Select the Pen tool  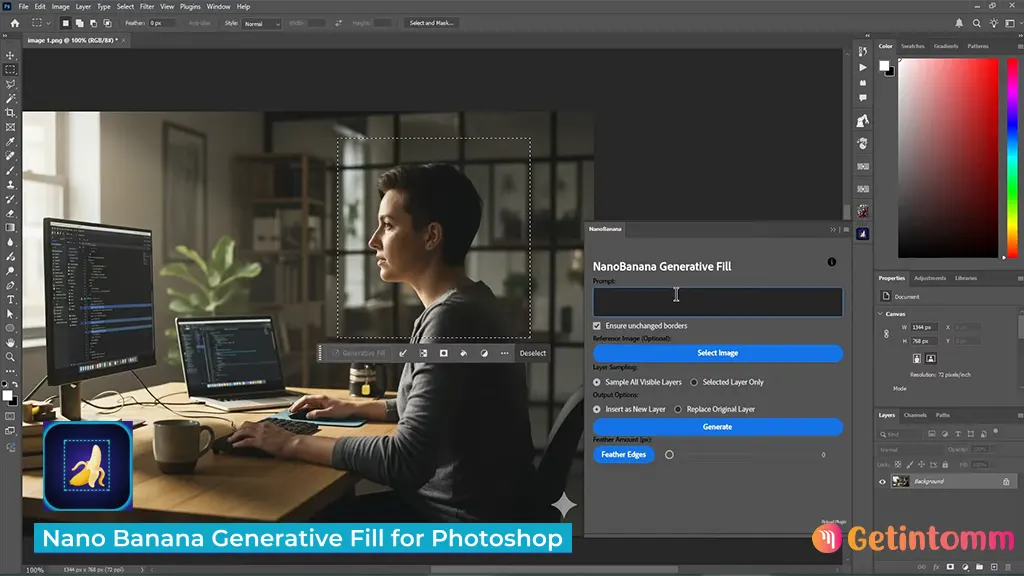(10, 285)
